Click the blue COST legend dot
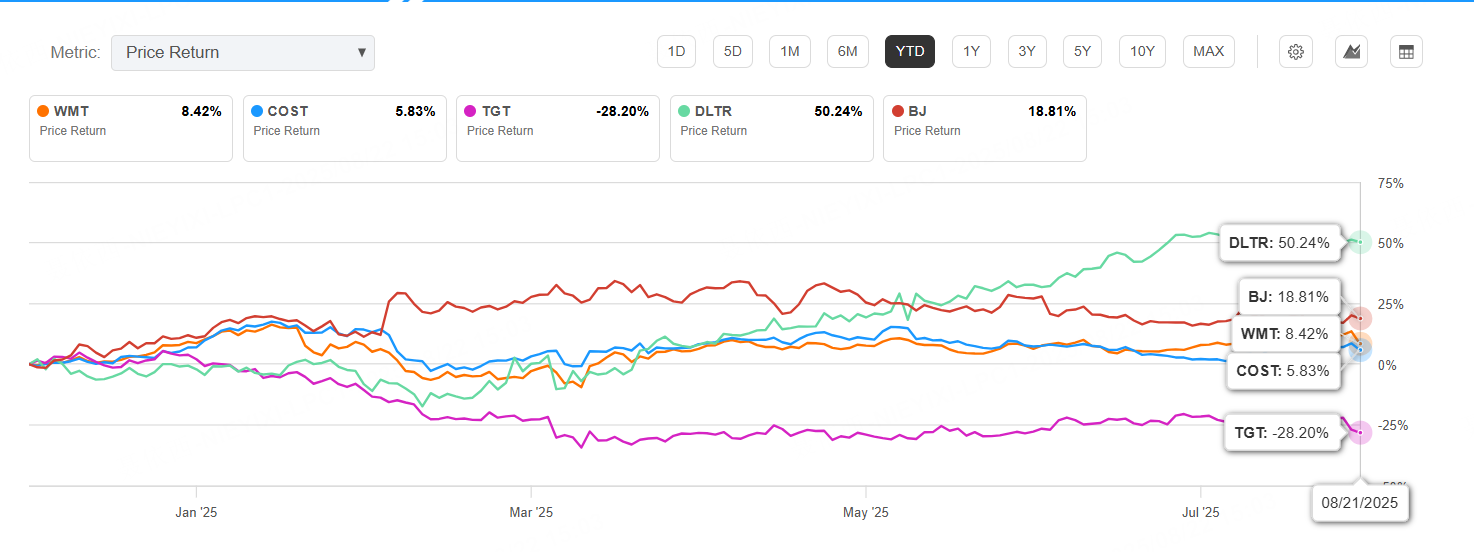Screen dimensions: 1474x552 pyautogui.click(x=256, y=112)
